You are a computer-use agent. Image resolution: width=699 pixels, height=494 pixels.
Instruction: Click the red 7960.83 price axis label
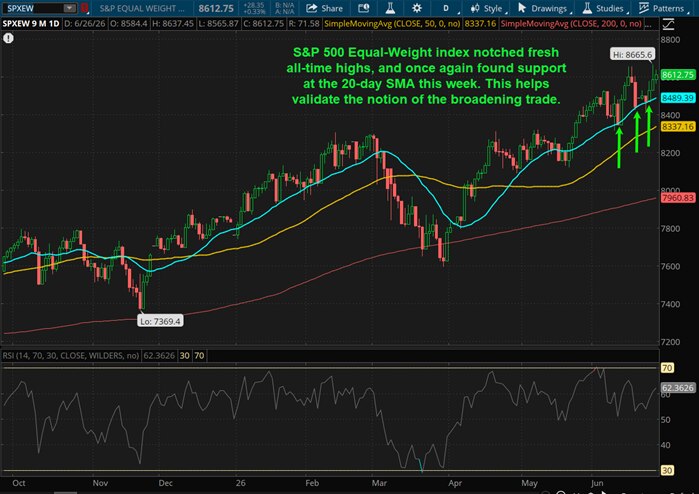[678, 198]
